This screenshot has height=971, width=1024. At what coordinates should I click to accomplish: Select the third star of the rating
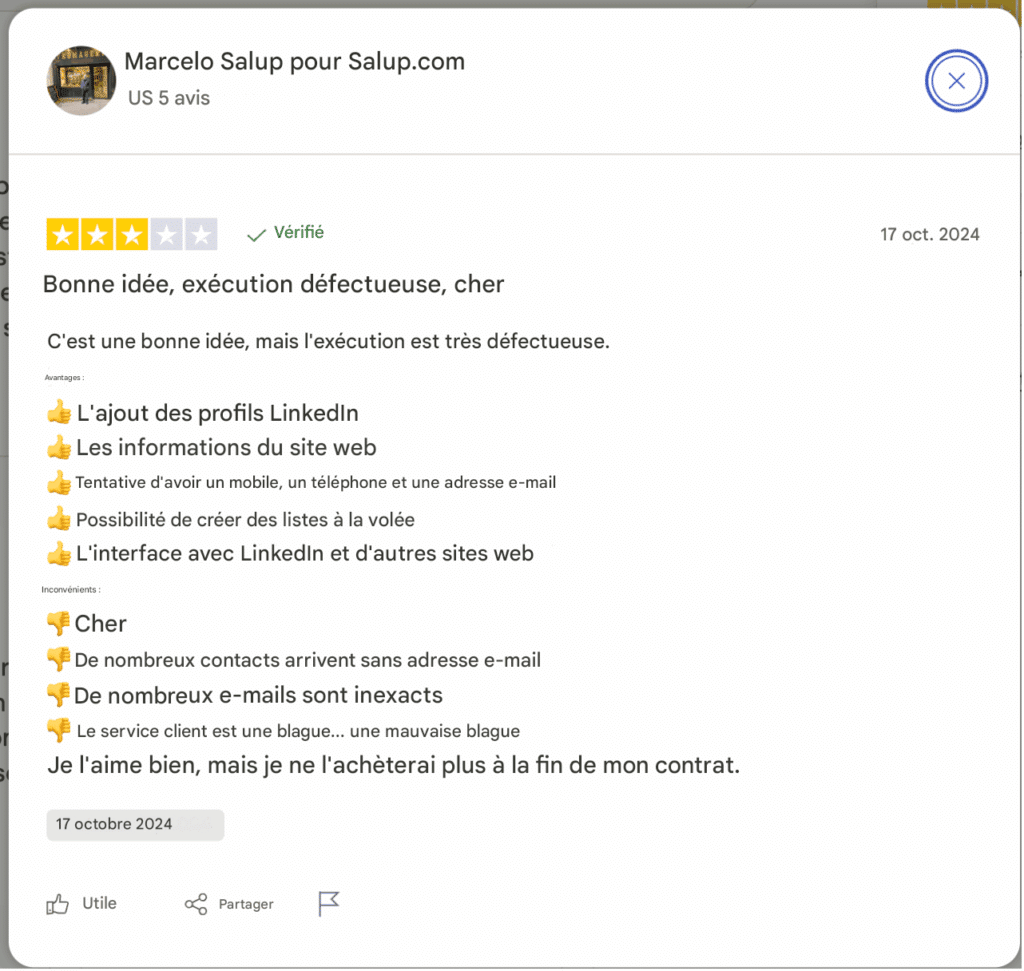(x=132, y=233)
